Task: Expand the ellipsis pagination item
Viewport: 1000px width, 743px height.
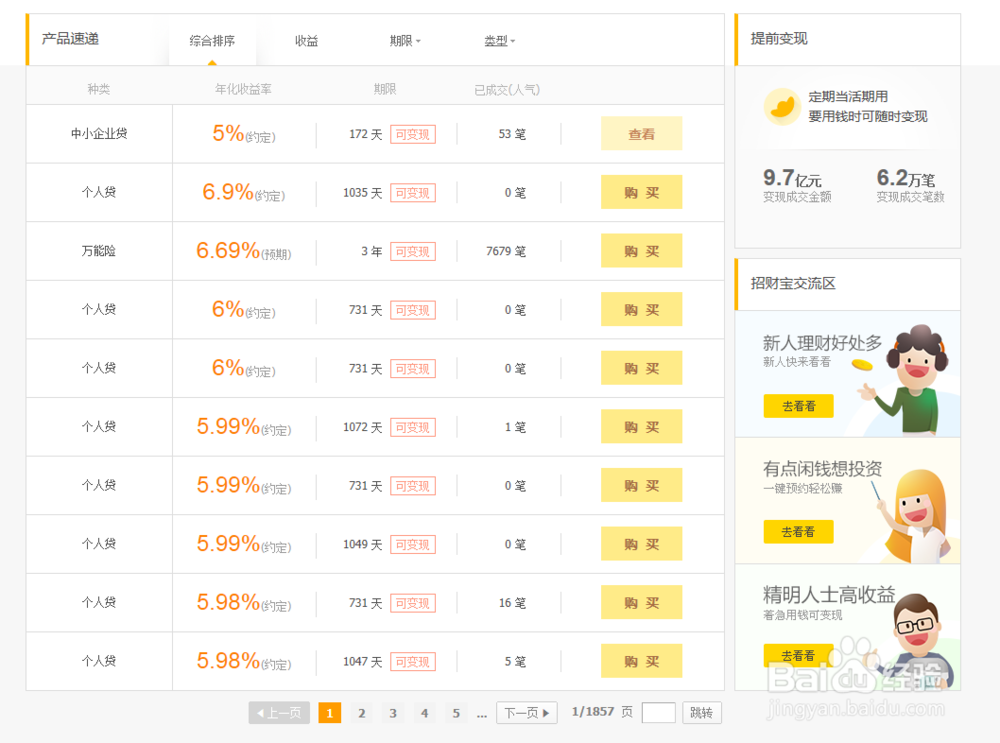Action: pyautogui.click(x=482, y=713)
